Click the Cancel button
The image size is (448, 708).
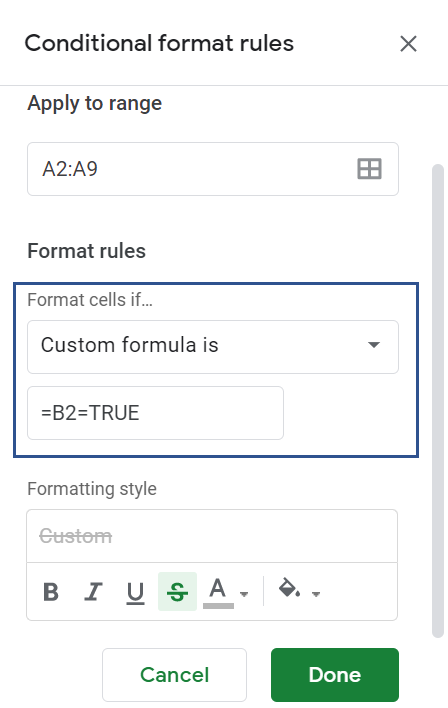point(174,675)
